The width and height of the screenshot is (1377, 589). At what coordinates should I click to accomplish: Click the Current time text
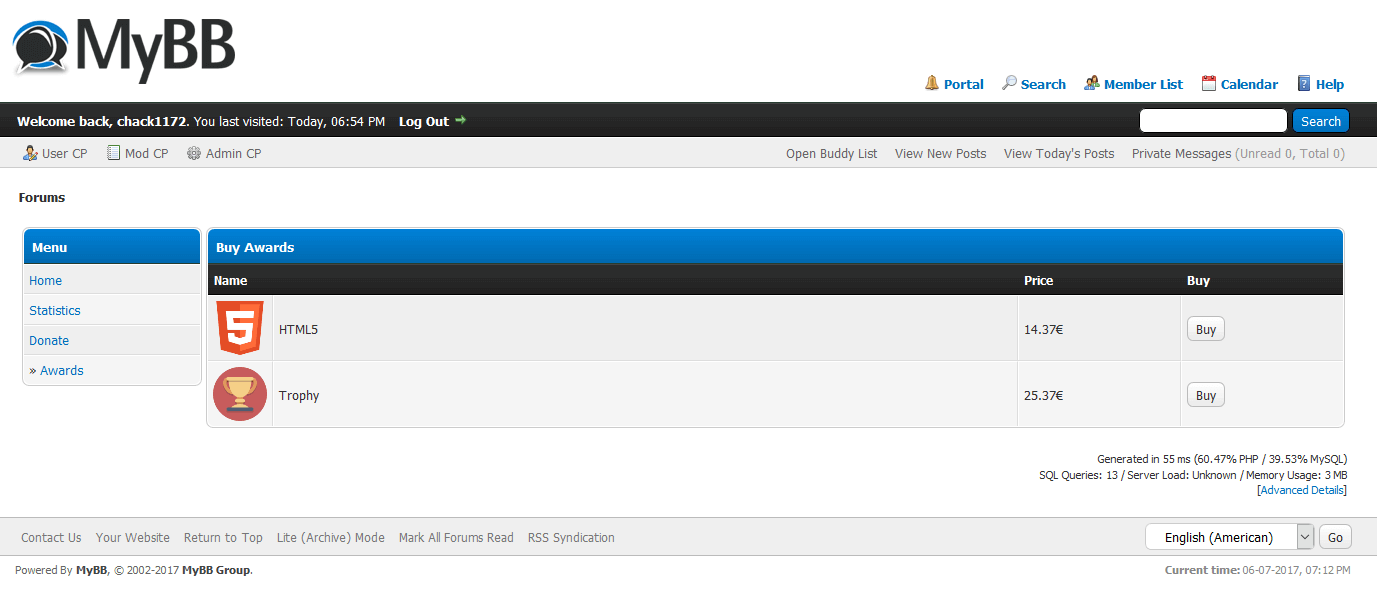(x=1257, y=570)
